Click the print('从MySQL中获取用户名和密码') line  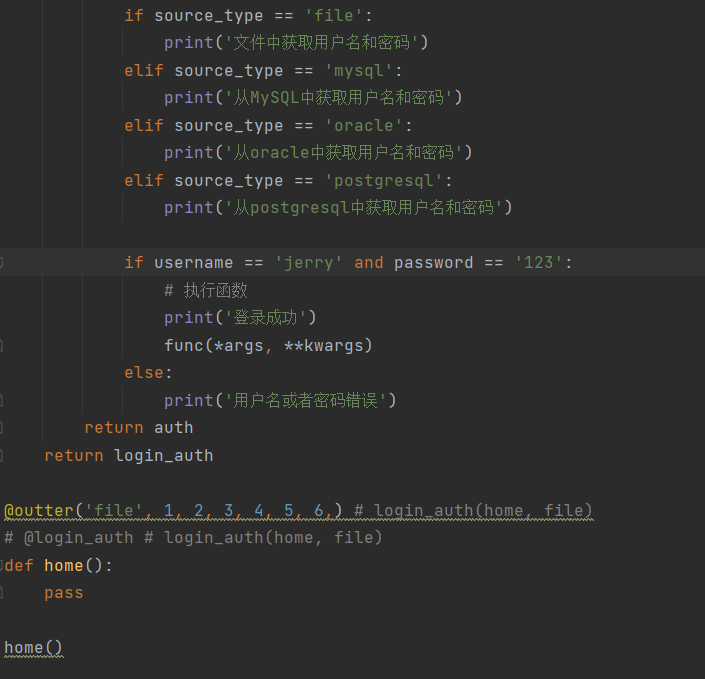click(x=313, y=98)
